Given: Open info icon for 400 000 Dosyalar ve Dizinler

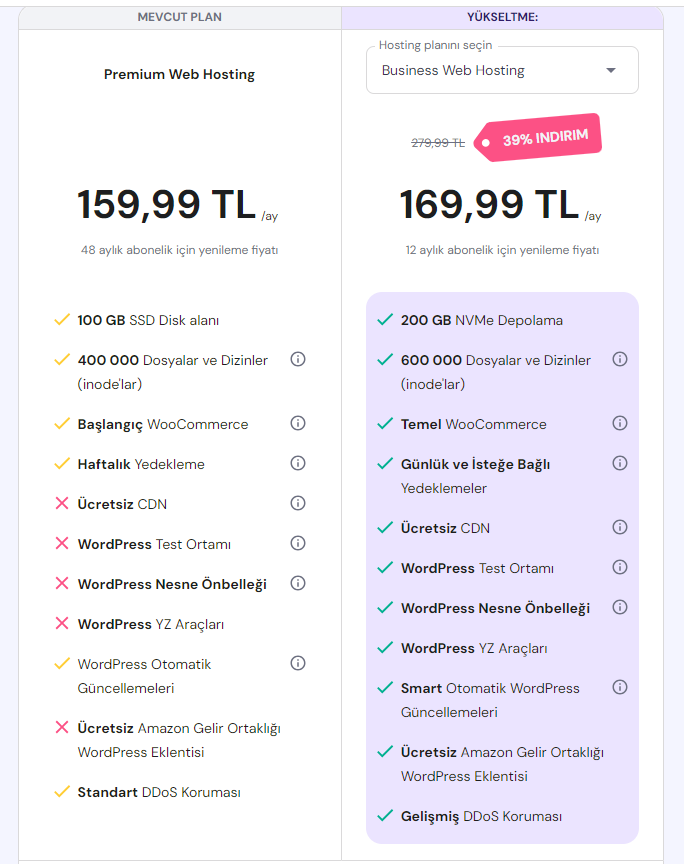Looking at the screenshot, I should (x=298, y=359).
